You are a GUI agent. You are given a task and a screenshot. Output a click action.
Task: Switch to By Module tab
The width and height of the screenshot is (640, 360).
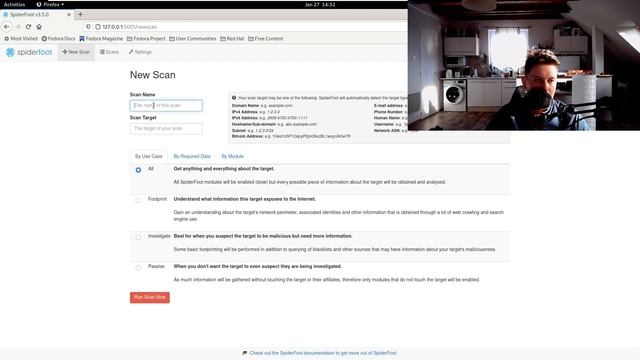click(232, 156)
